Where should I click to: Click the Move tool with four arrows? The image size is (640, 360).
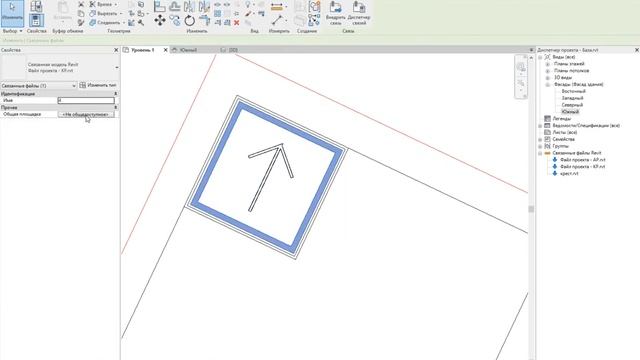(160, 20)
